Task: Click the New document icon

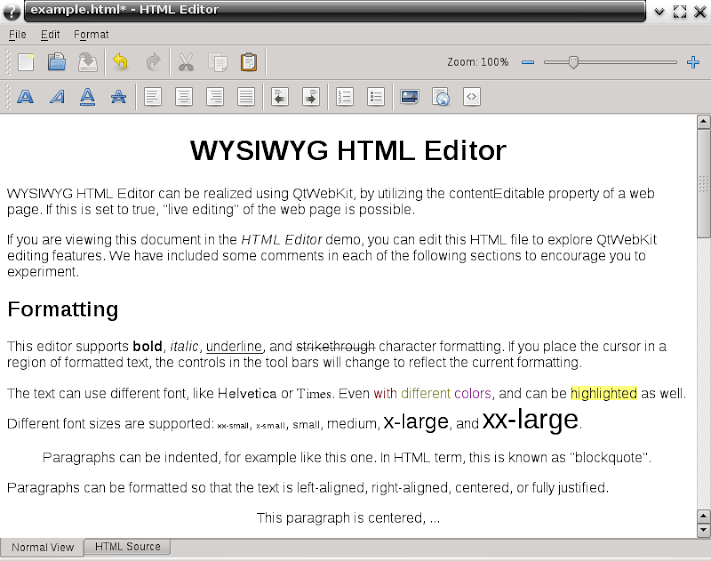Action: pos(26,62)
